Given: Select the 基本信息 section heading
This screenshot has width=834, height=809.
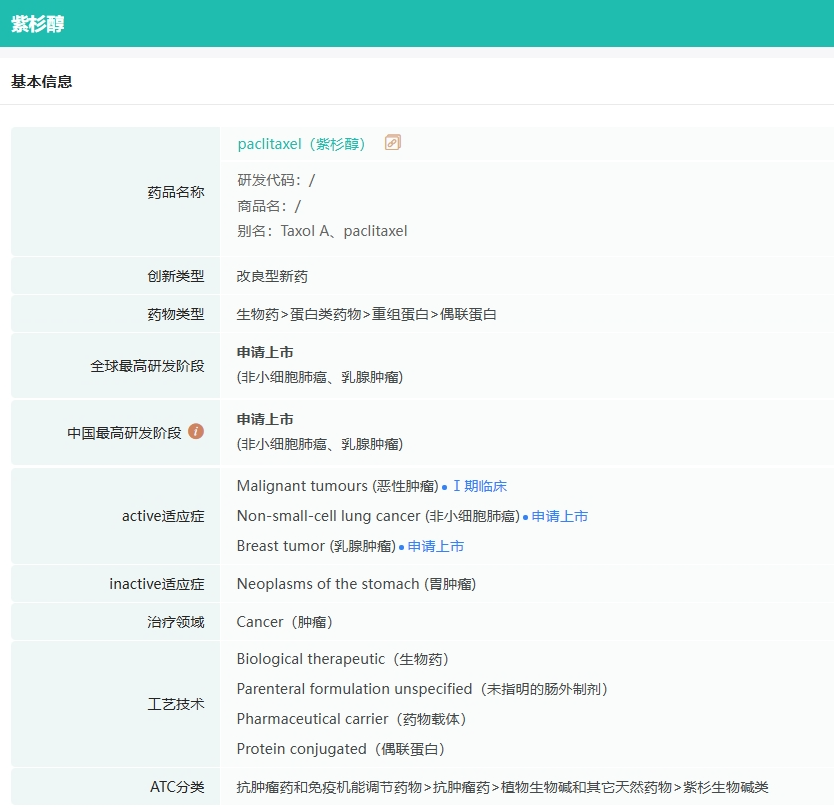Looking at the screenshot, I should [x=41, y=82].
